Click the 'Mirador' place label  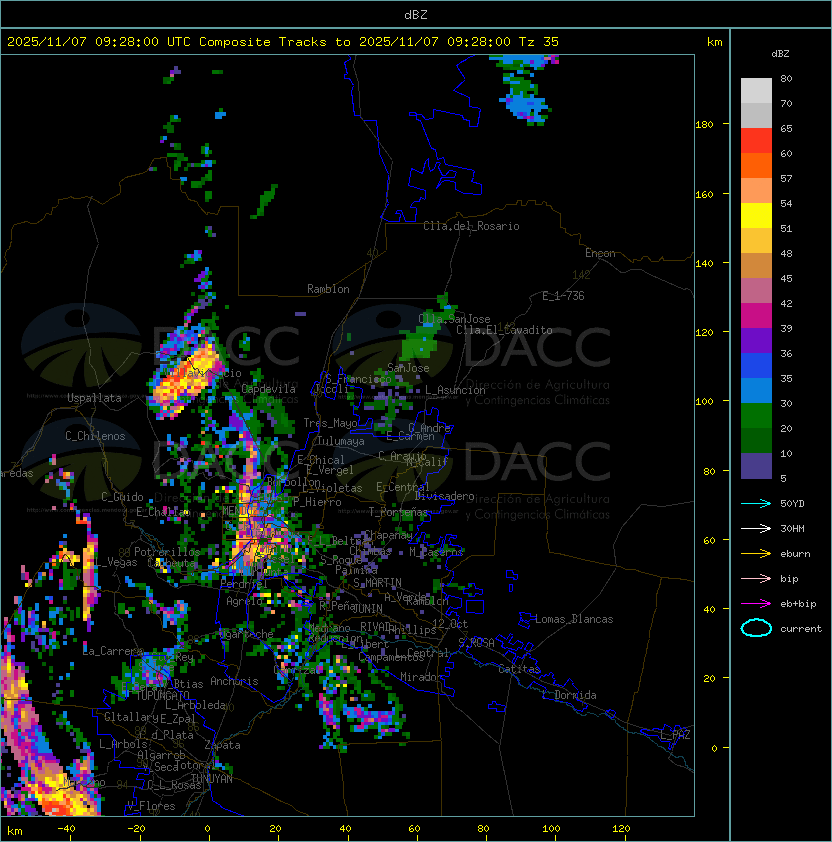pyautogui.click(x=422, y=677)
